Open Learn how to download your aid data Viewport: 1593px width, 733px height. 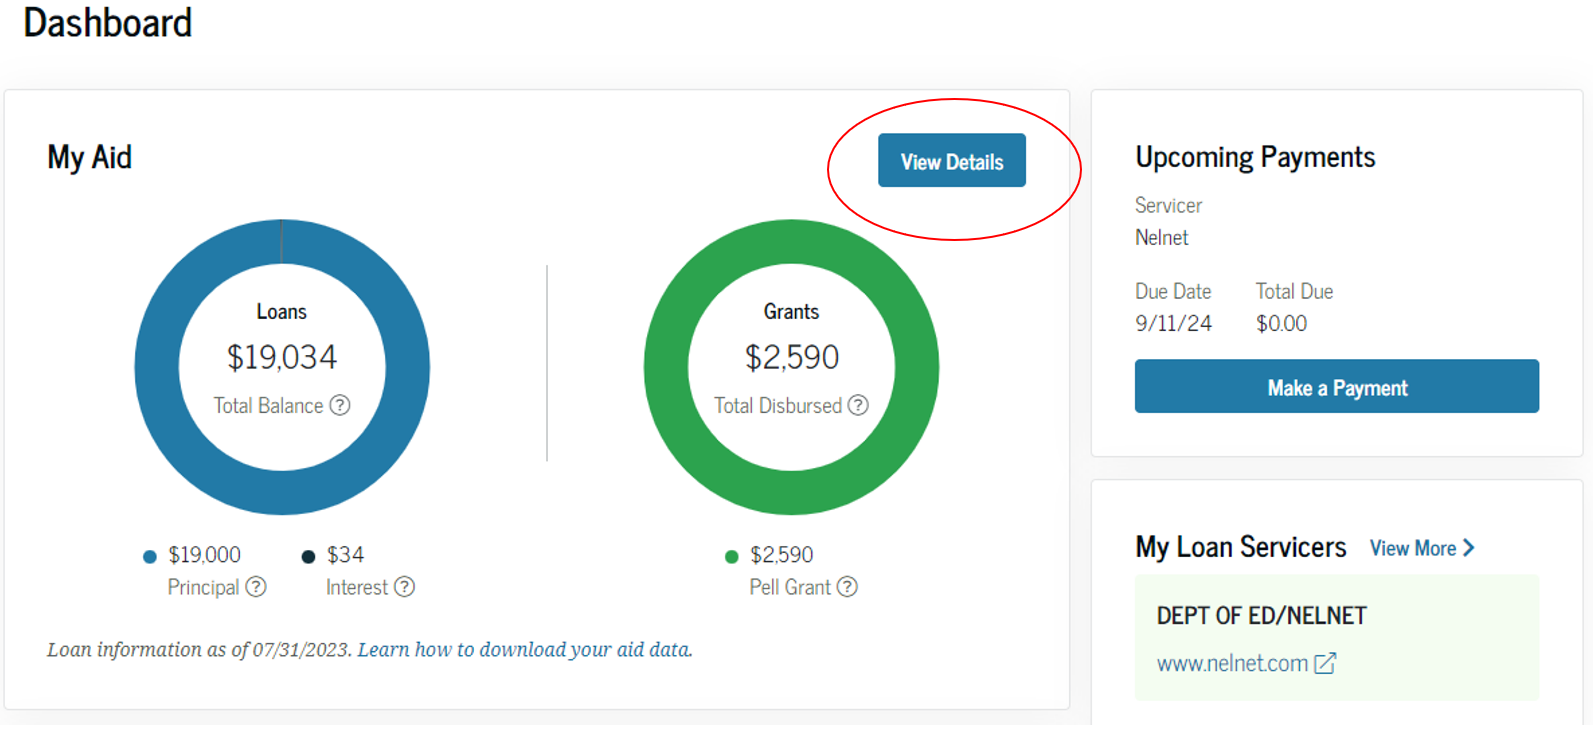point(524,650)
